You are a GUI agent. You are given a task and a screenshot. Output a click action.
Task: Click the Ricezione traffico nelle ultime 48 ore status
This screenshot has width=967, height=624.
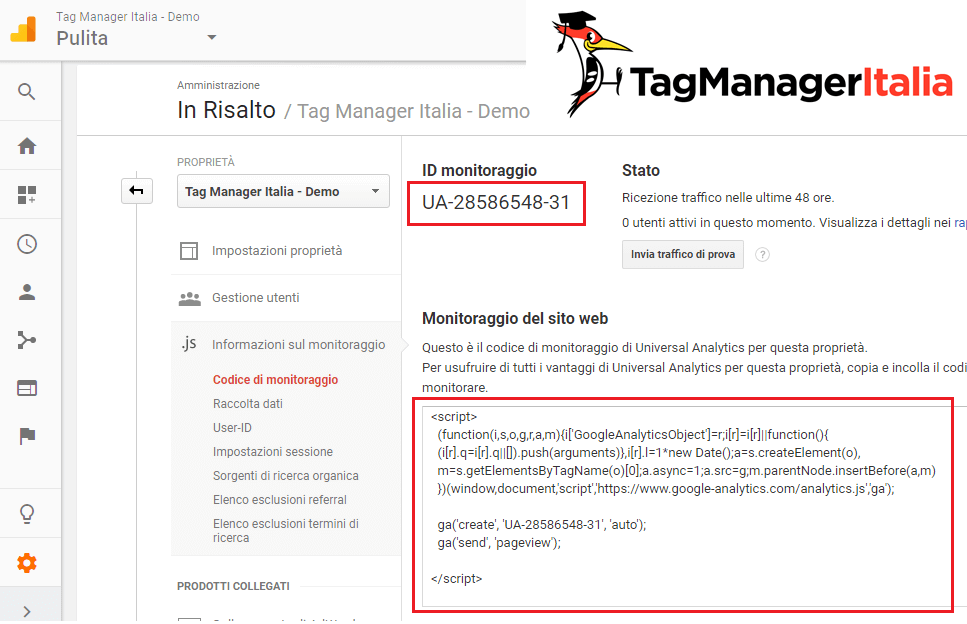(728, 198)
